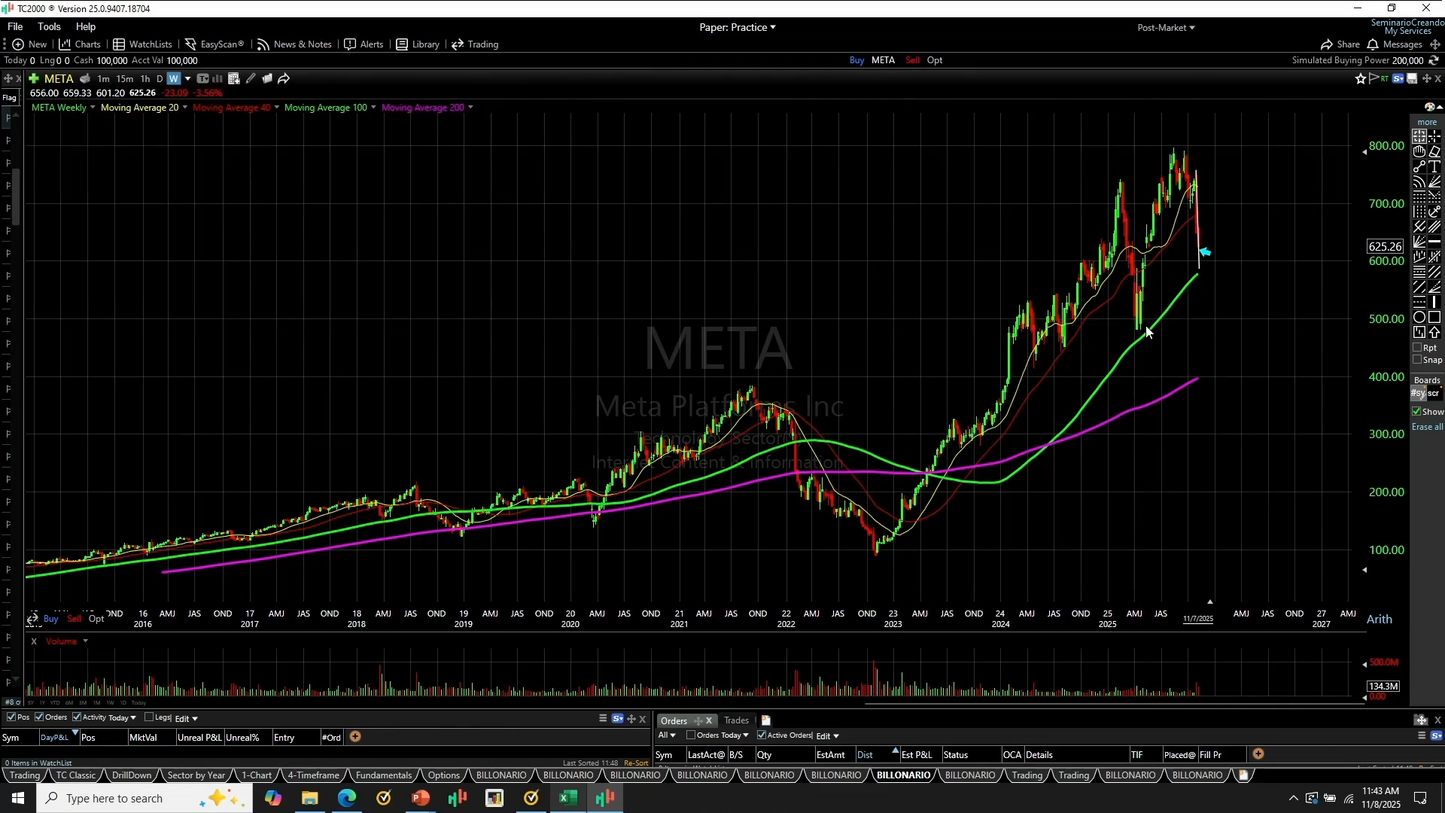1445x813 pixels.
Task: Select the Weekly timeframe button
Action: pyautogui.click(x=174, y=79)
